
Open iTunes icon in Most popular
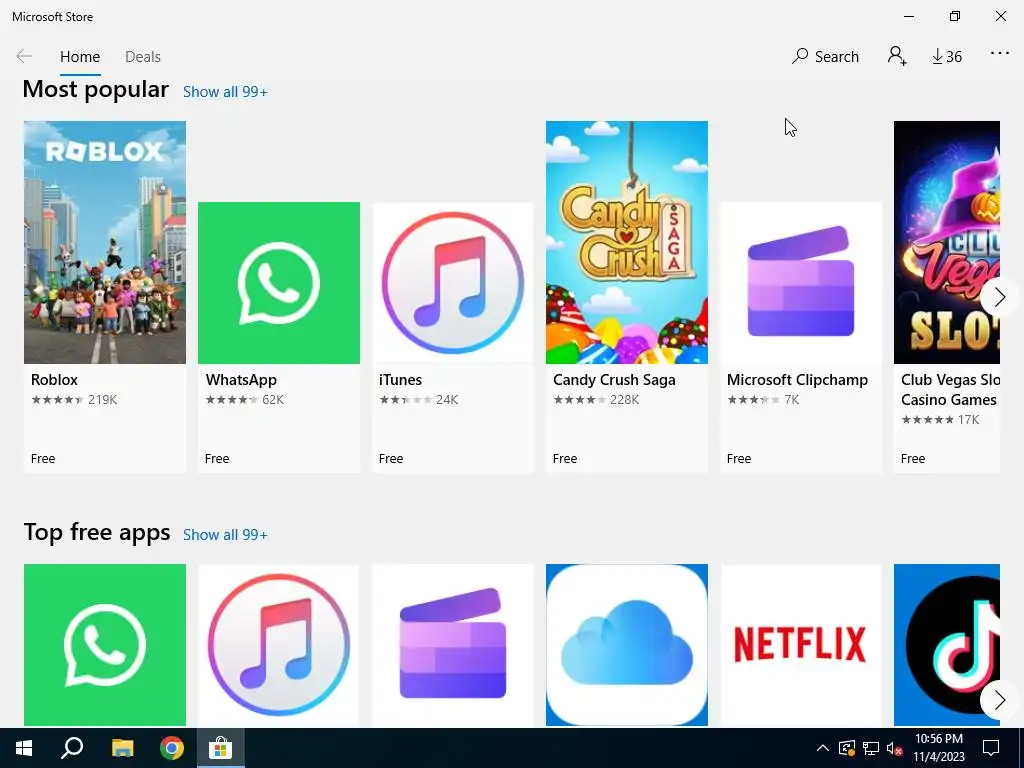coord(453,283)
